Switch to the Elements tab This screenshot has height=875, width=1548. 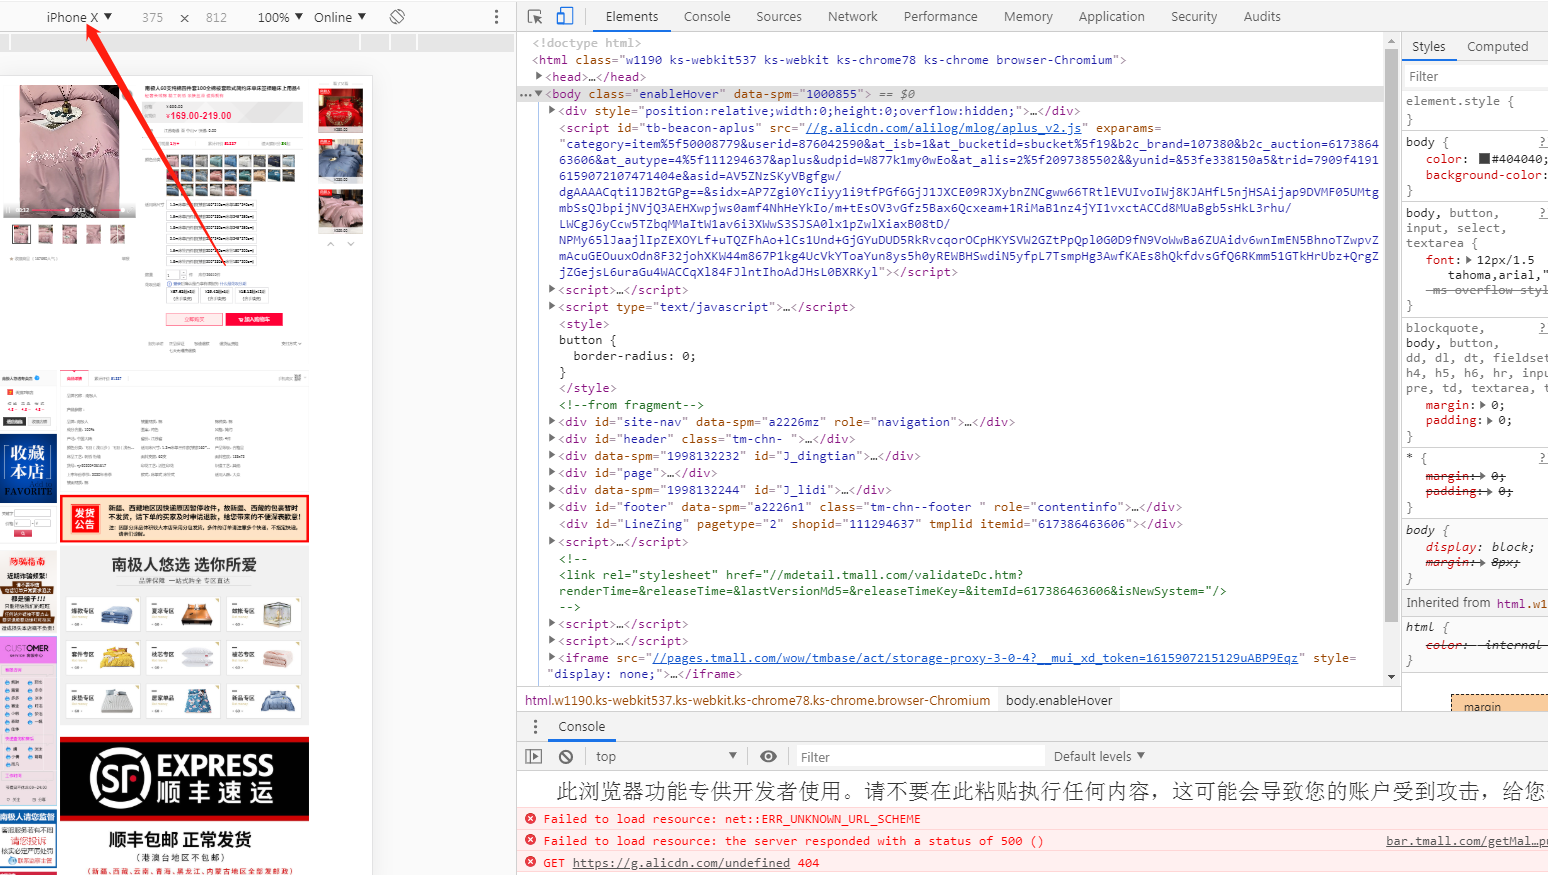click(x=632, y=17)
